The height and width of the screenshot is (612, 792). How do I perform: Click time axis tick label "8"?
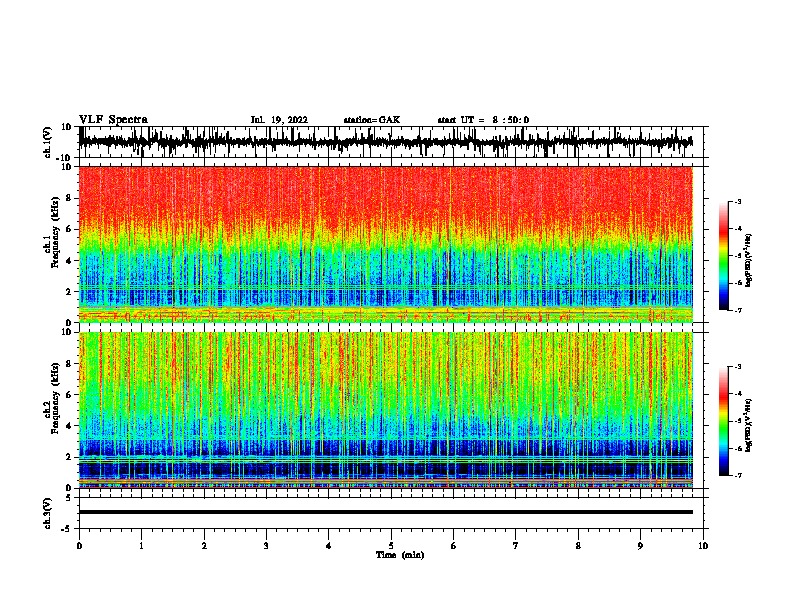click(x=578, y=546)
